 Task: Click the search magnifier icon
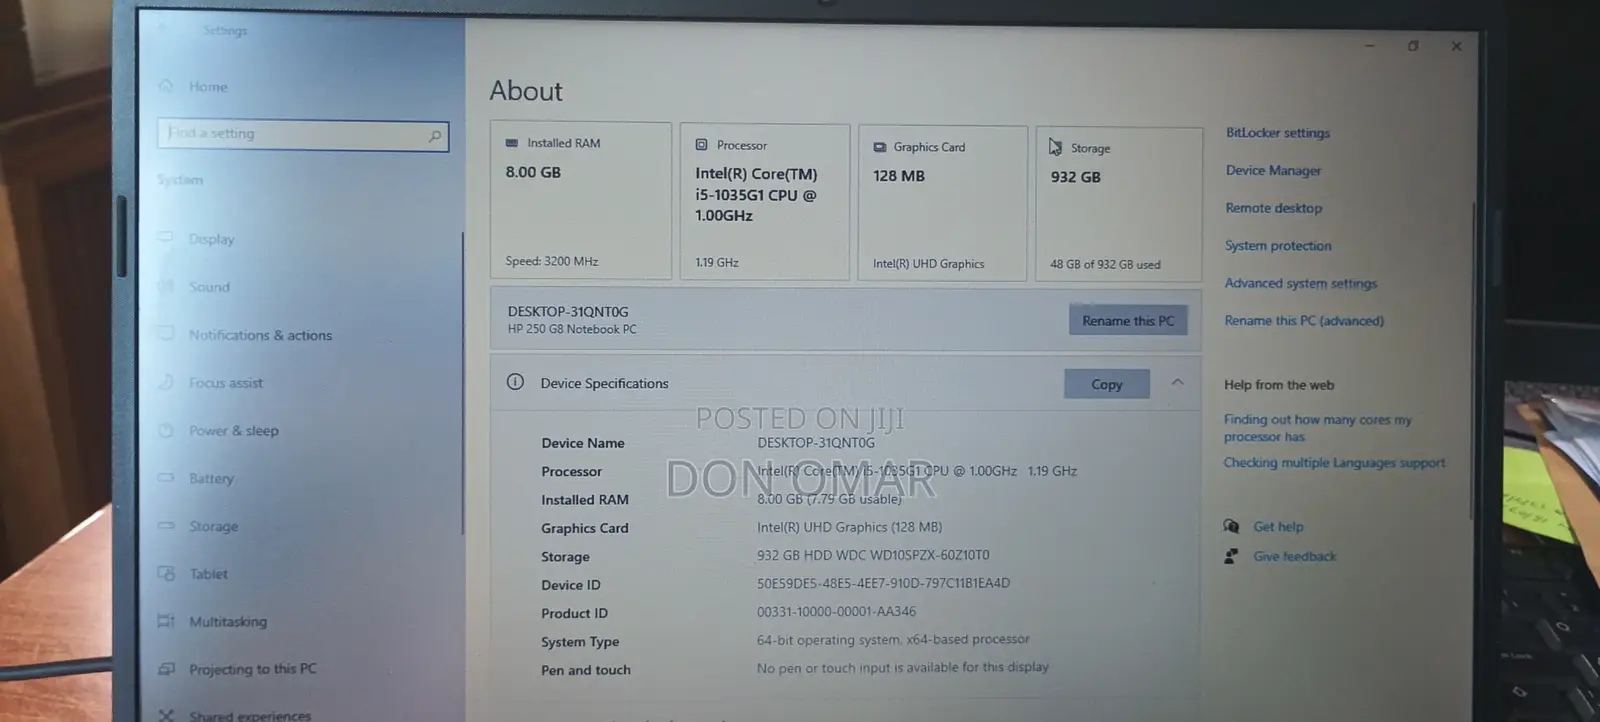click(x=434, y=136)
